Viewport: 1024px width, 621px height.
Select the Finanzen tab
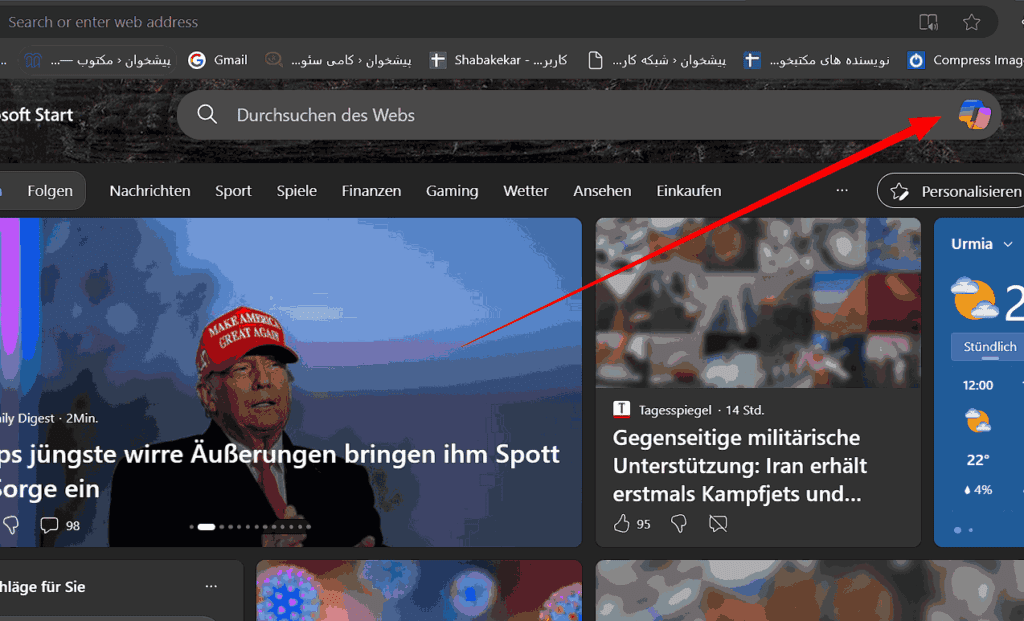(x=371, y=190)
